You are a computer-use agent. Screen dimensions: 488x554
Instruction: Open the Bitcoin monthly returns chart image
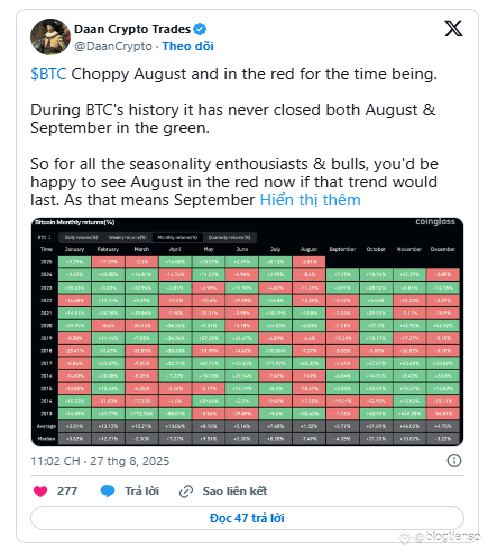coord(247,332)
